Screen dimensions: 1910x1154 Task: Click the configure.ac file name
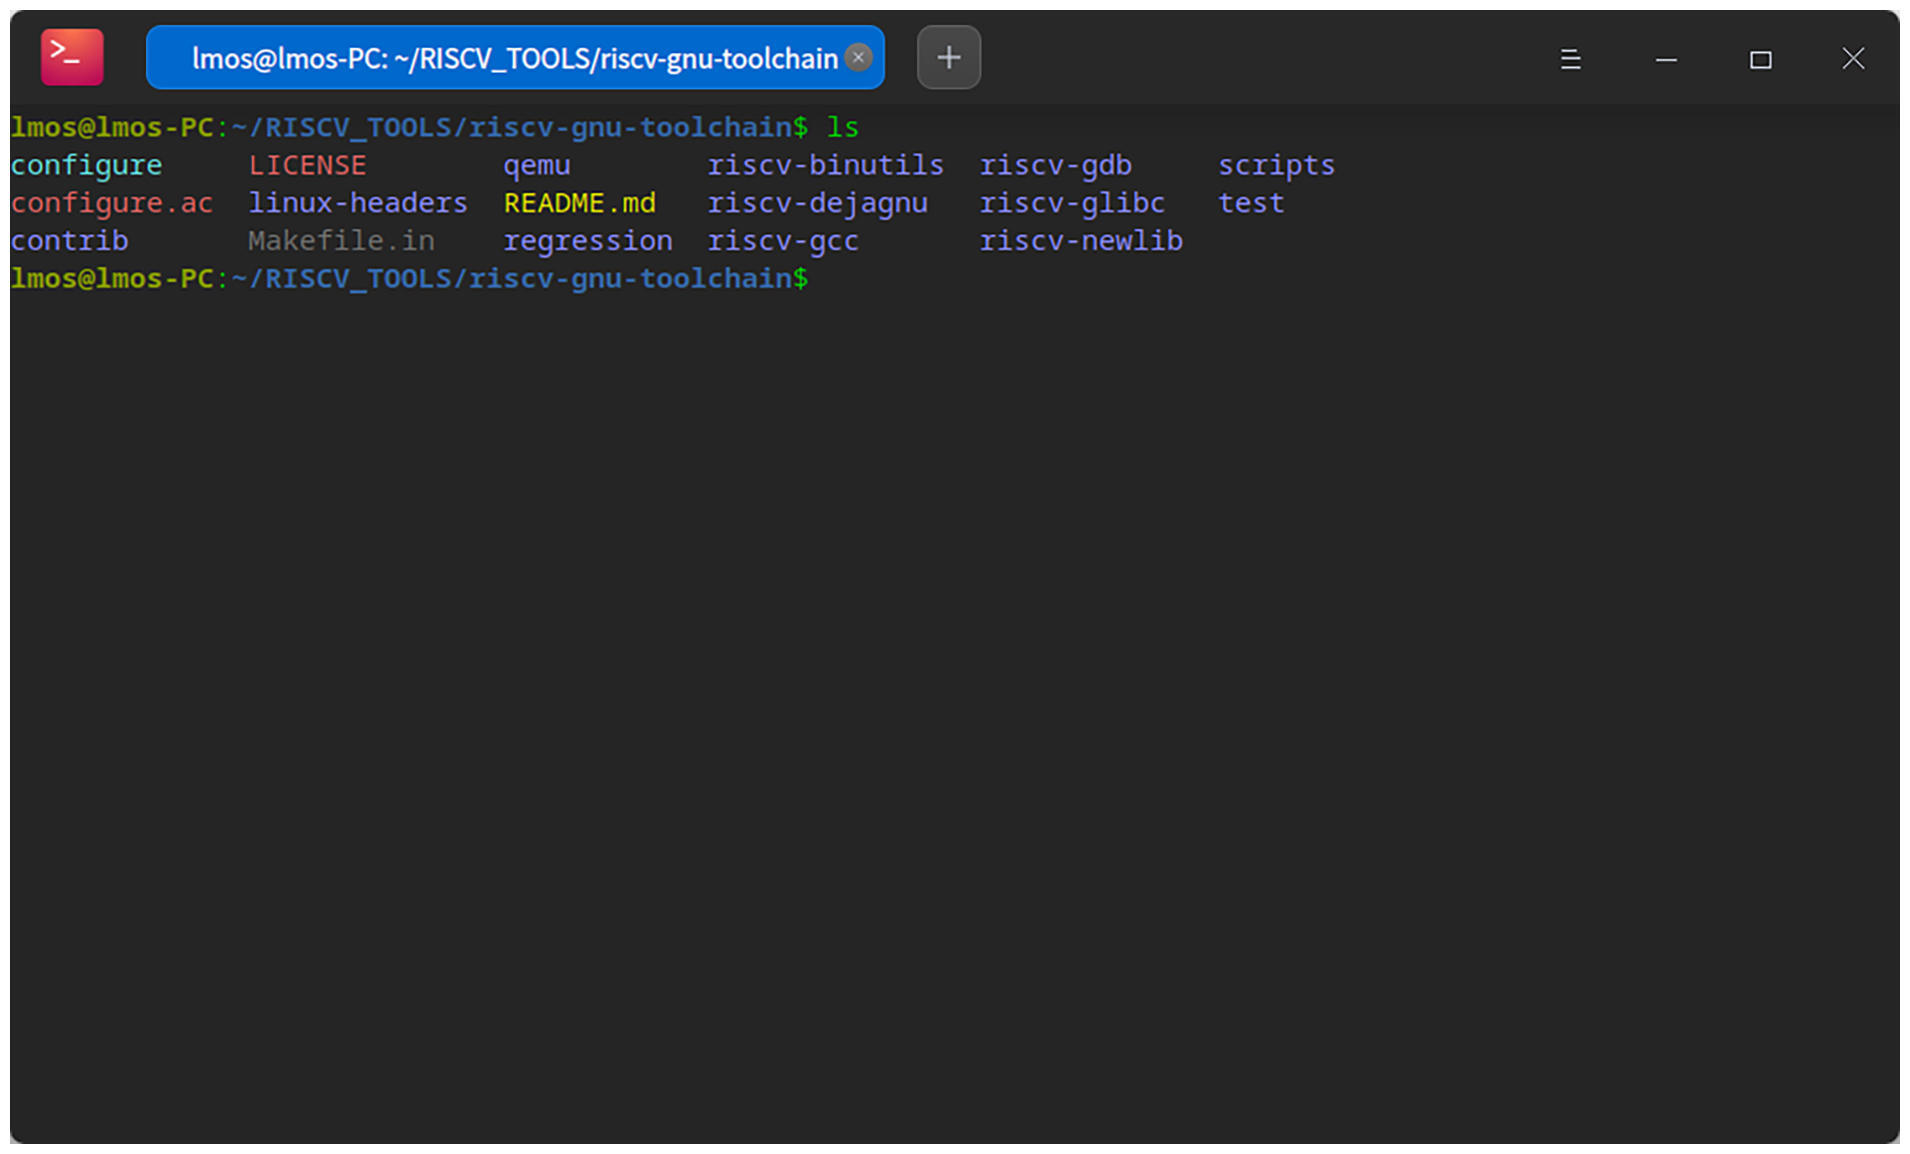point(112,203)
